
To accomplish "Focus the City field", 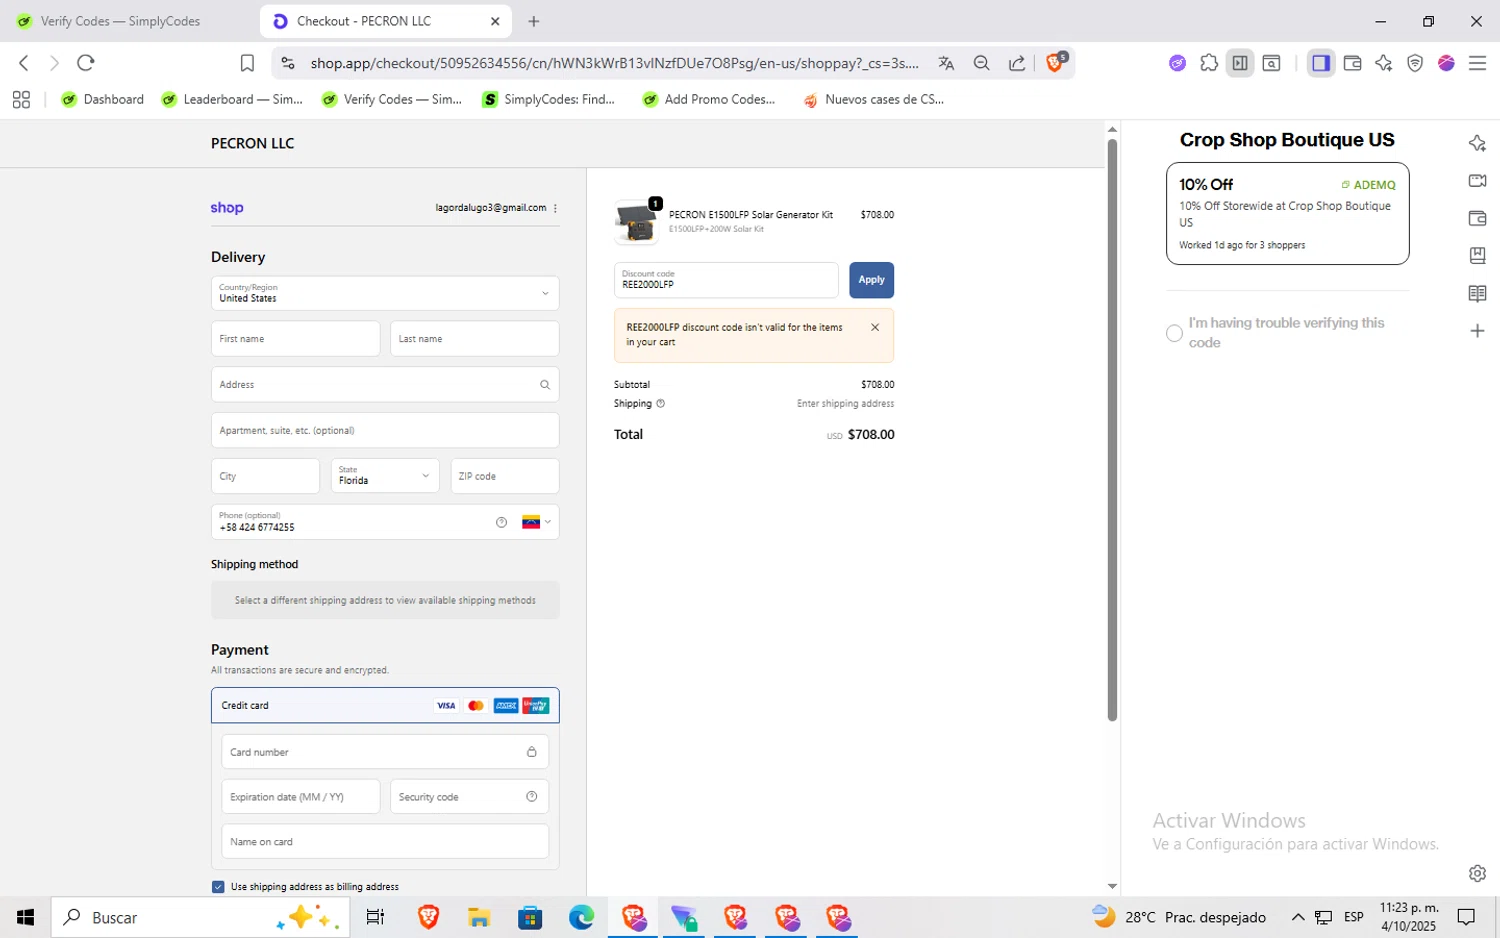I will [x=265, y=476].
